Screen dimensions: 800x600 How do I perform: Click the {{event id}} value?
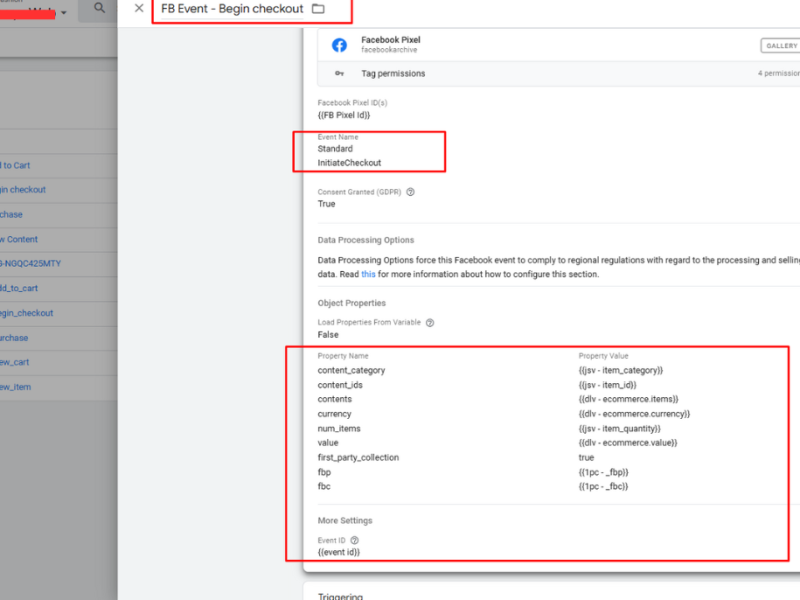point(339,553)
